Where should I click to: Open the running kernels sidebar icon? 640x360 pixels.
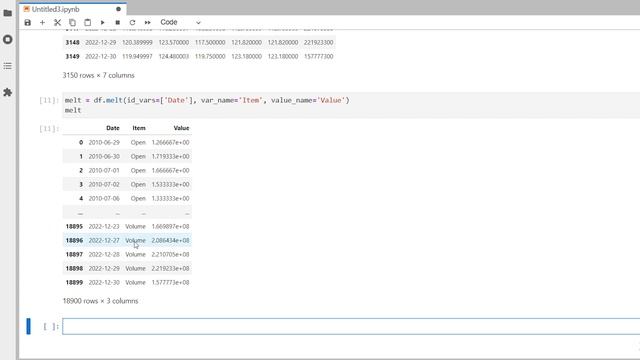(x=7, y=40)
